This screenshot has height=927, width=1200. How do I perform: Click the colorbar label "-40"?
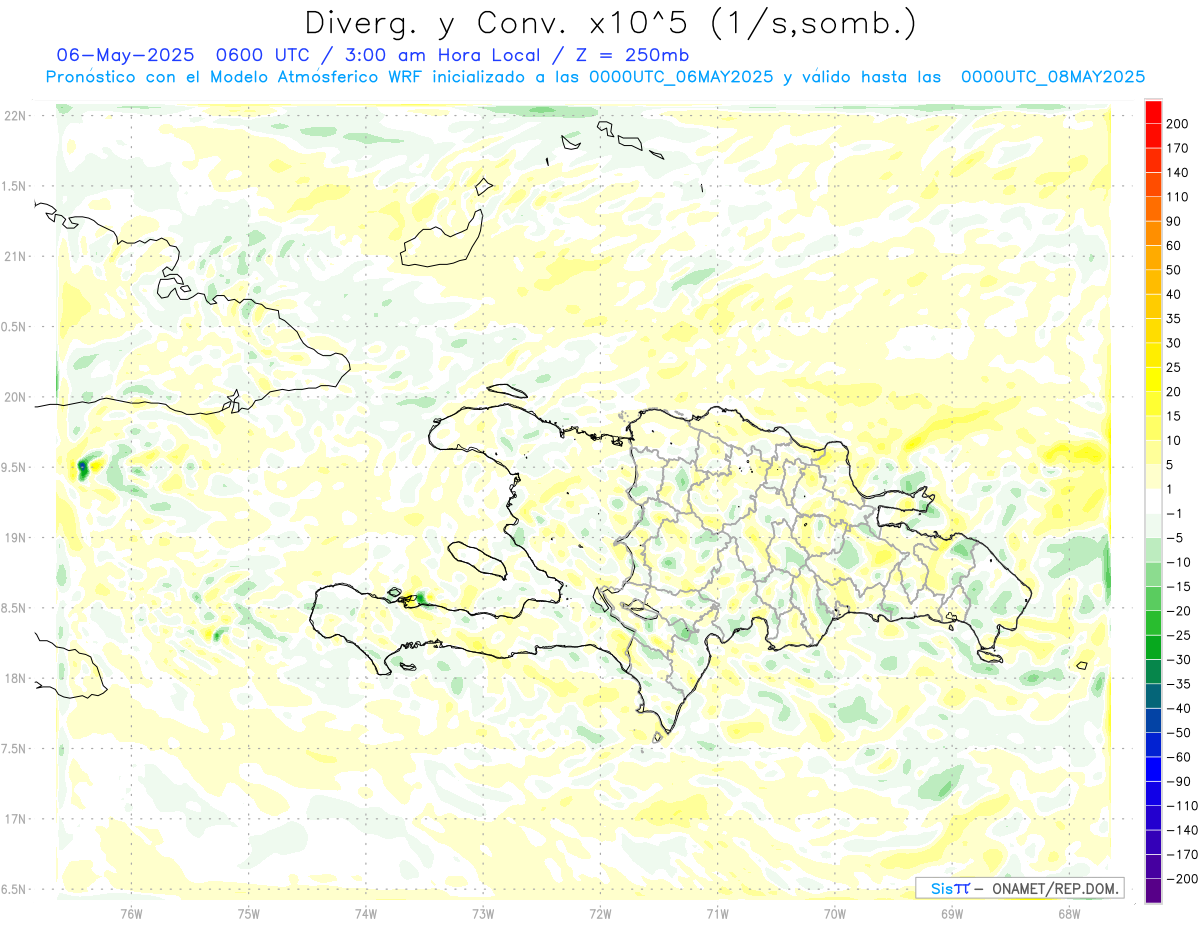(x=1180, y=709)
